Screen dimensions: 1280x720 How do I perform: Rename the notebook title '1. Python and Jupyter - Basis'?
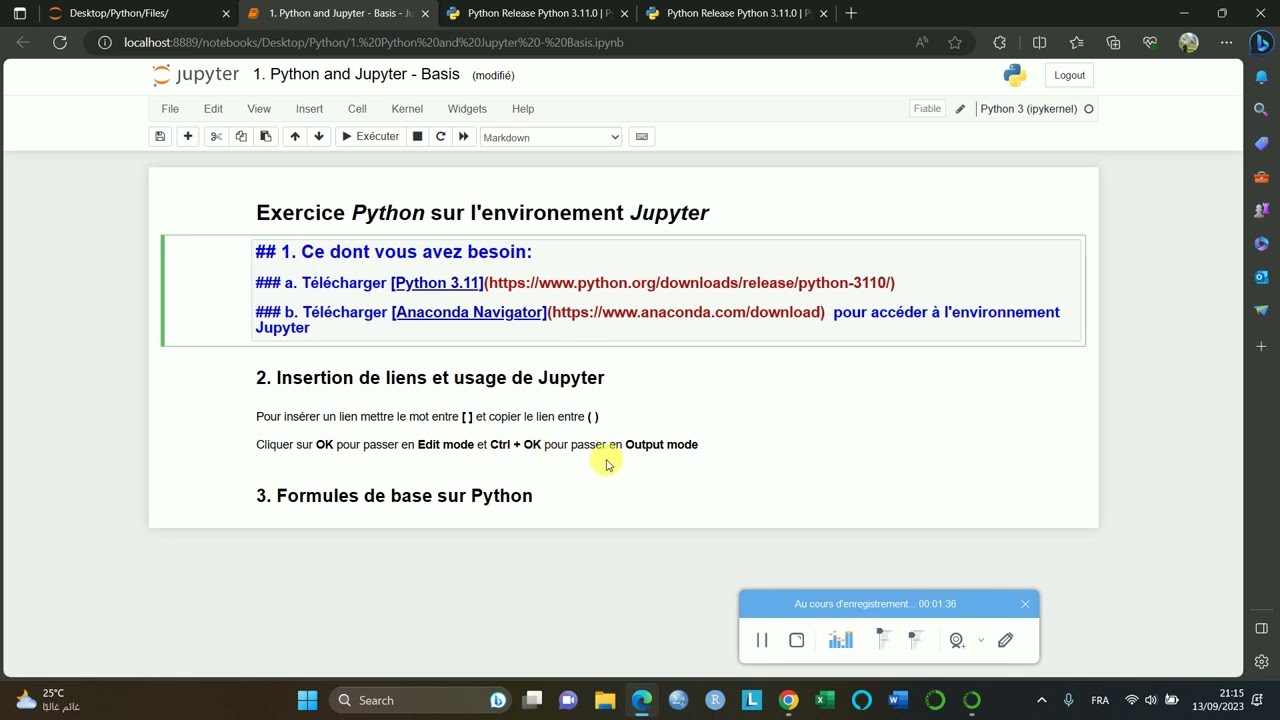click(x=356, y=74)
